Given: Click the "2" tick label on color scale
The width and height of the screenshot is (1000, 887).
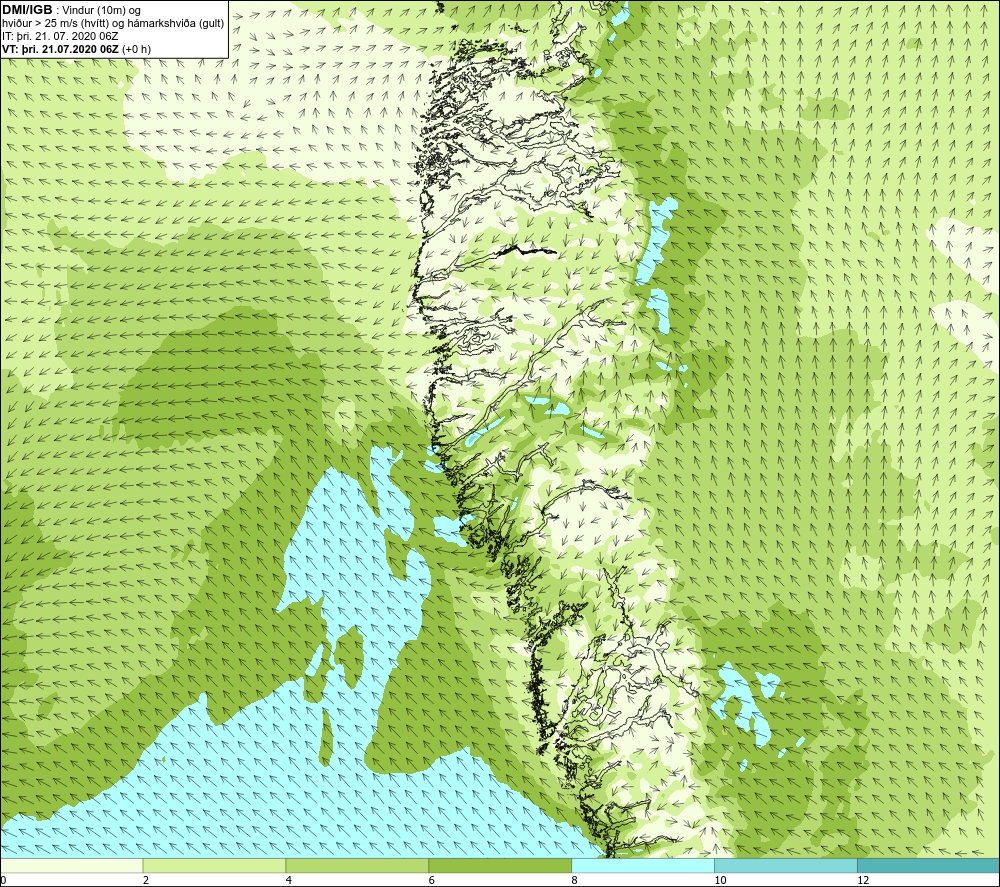Looking at the screenshot, I should click(x=146, y=880).
